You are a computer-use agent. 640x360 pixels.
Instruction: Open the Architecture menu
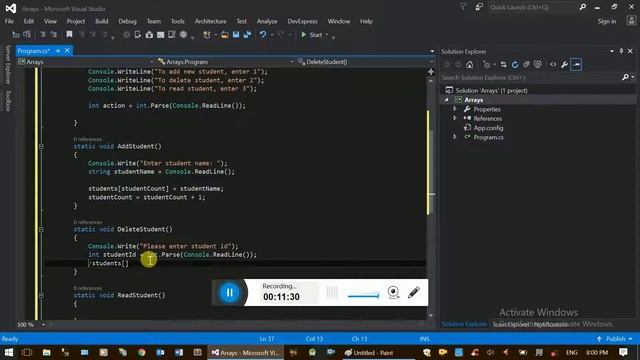210,21
